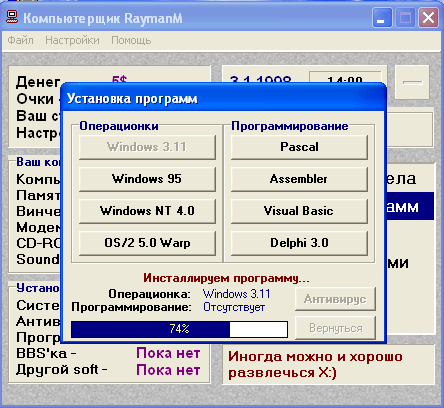The height and width of the screenshot is (408, 444).
Task: Minimize the Компьютерщик RaymanM window
Action: tap(382, 18)
